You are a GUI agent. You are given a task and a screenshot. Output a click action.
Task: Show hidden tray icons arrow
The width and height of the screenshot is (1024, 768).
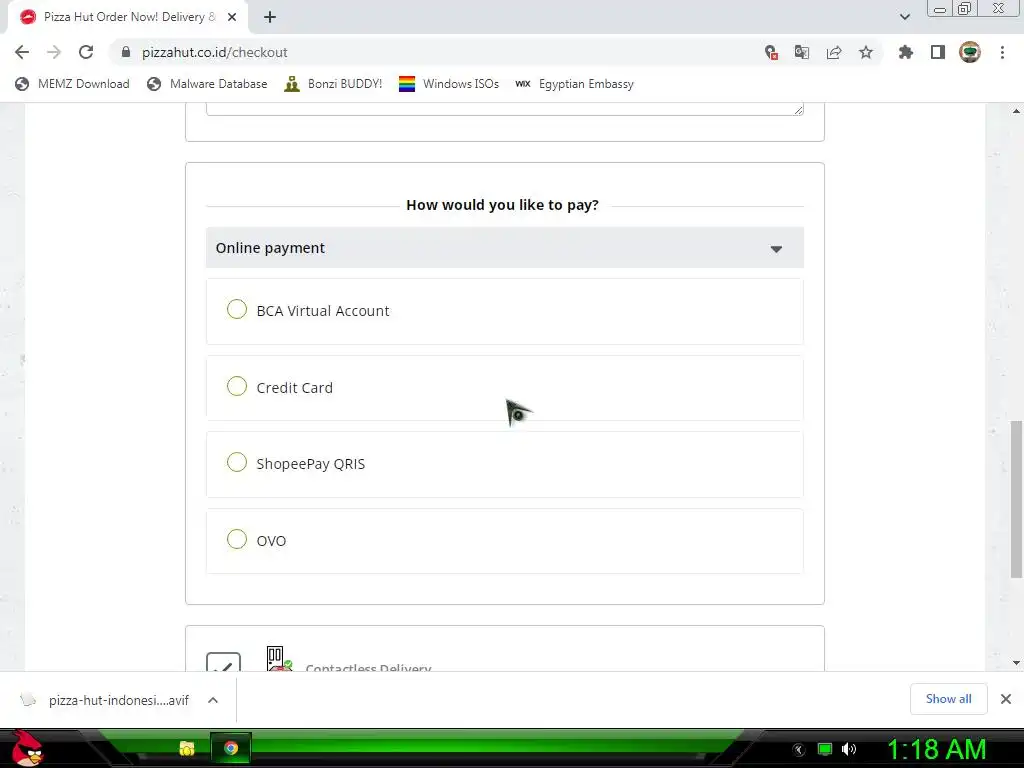pyautogui.click(x=799, y=749)
